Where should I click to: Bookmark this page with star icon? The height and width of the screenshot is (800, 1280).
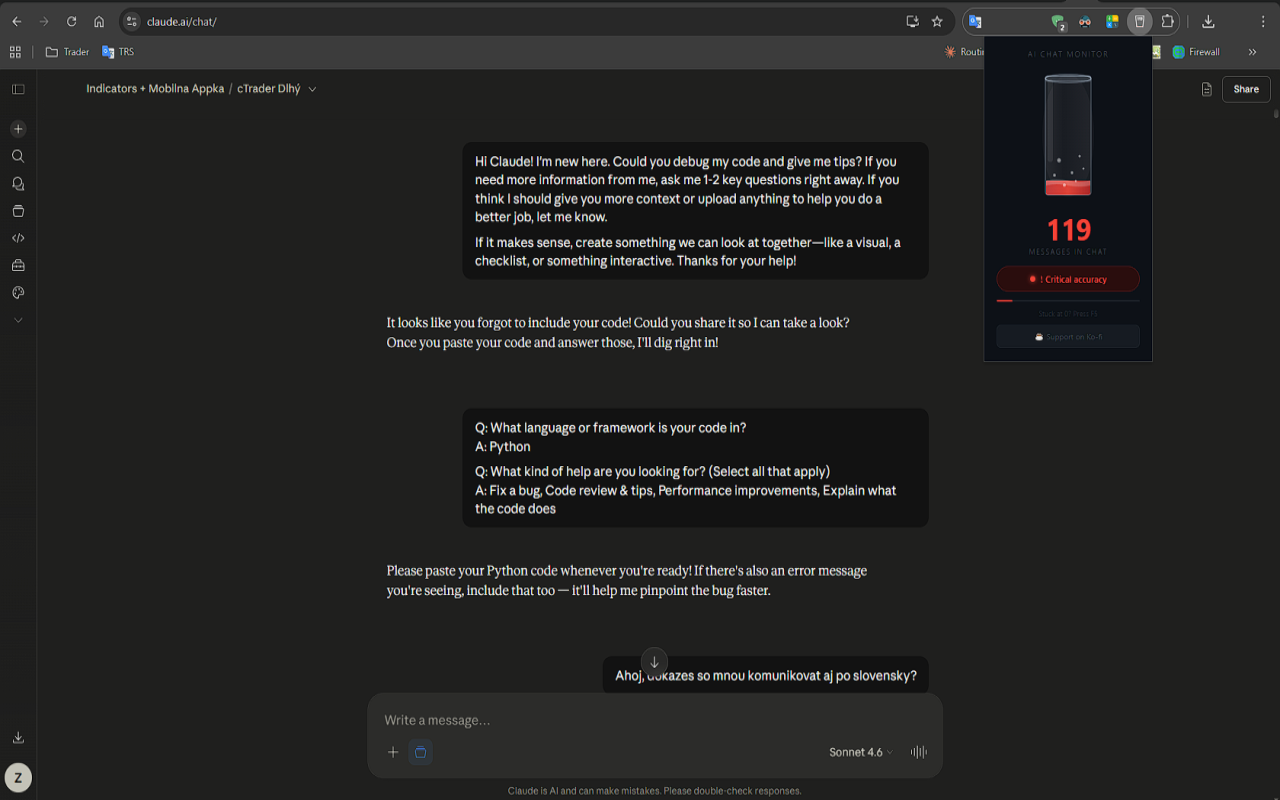pyautogui.click(x=937, y=21)
